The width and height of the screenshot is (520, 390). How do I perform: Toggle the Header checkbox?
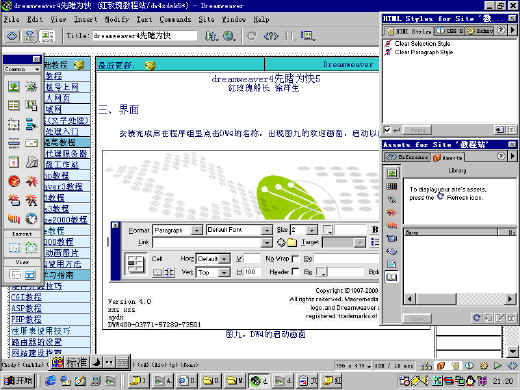[x=295, y=272]
